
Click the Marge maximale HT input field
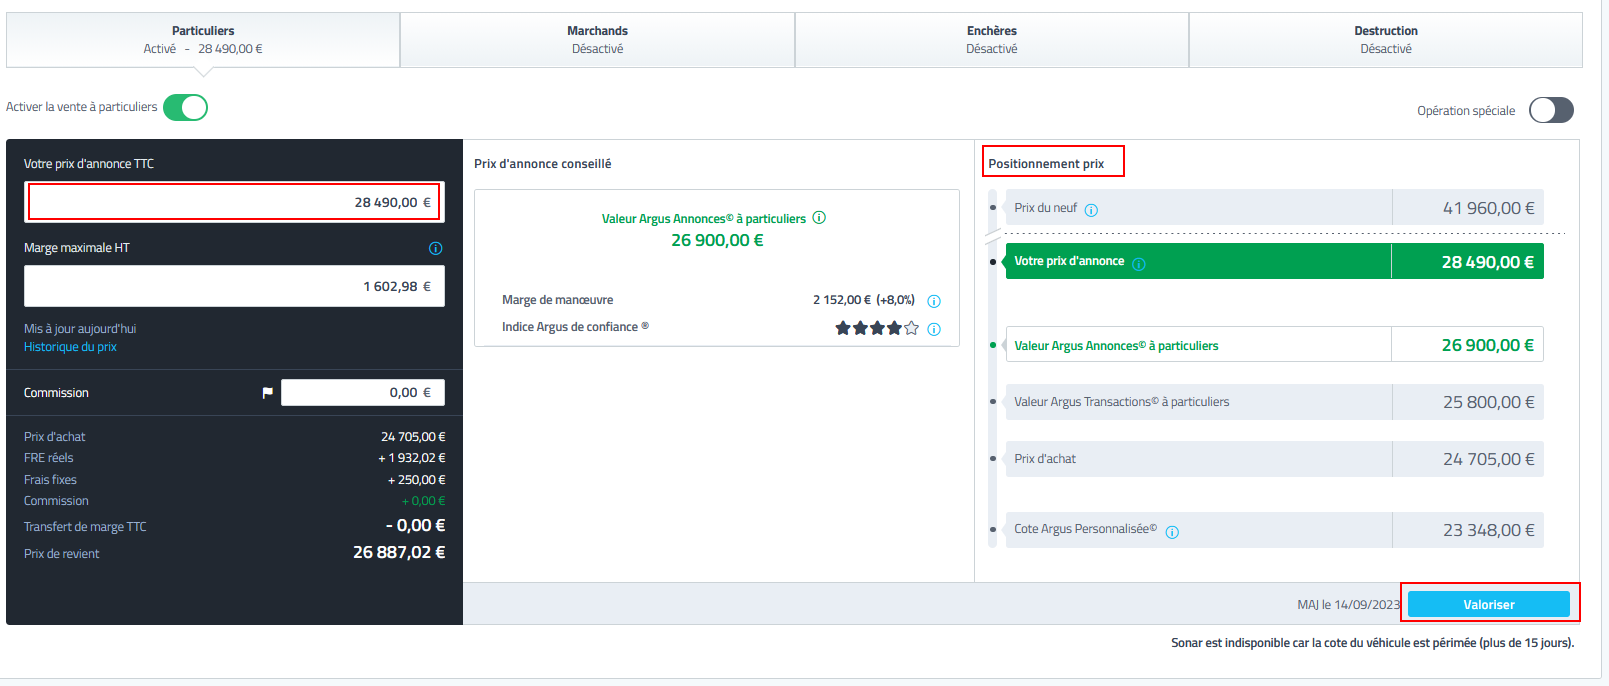234,286
